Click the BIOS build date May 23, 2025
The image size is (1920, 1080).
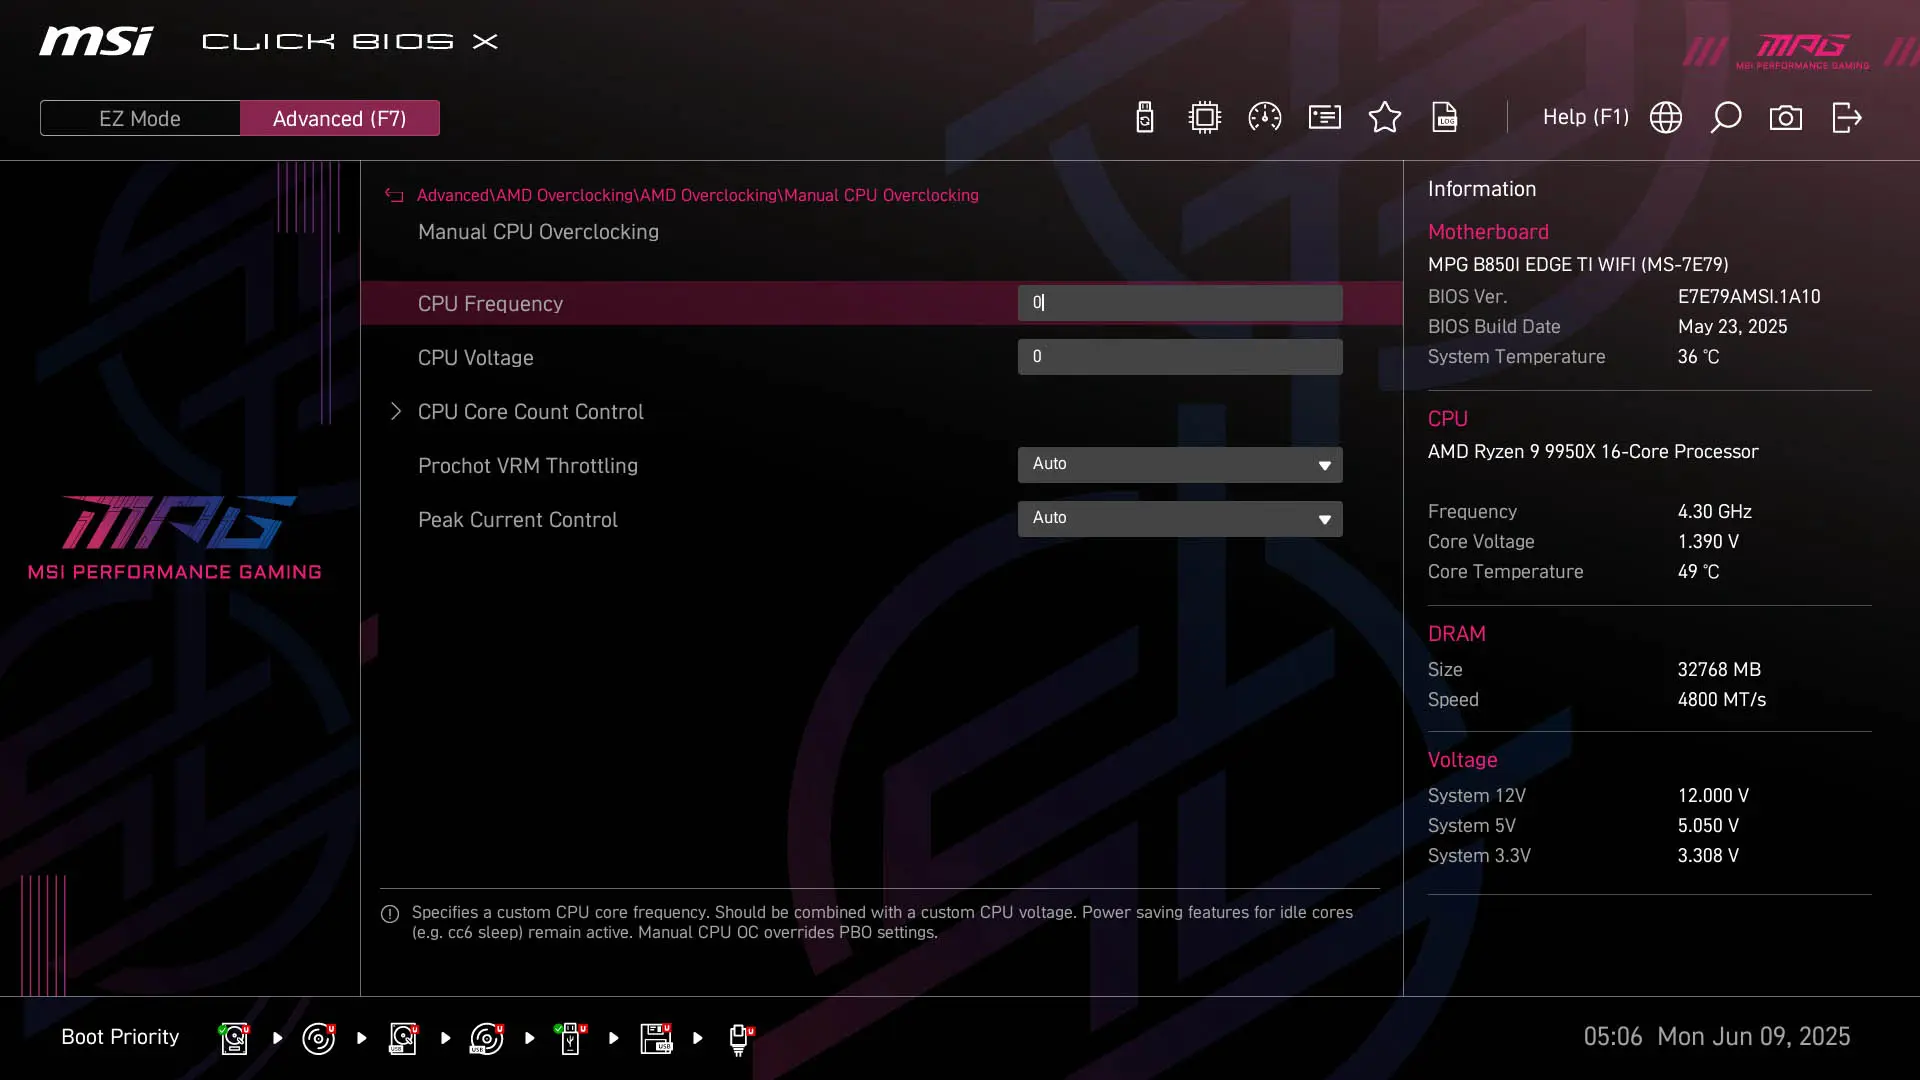(x=1732, y=327)
